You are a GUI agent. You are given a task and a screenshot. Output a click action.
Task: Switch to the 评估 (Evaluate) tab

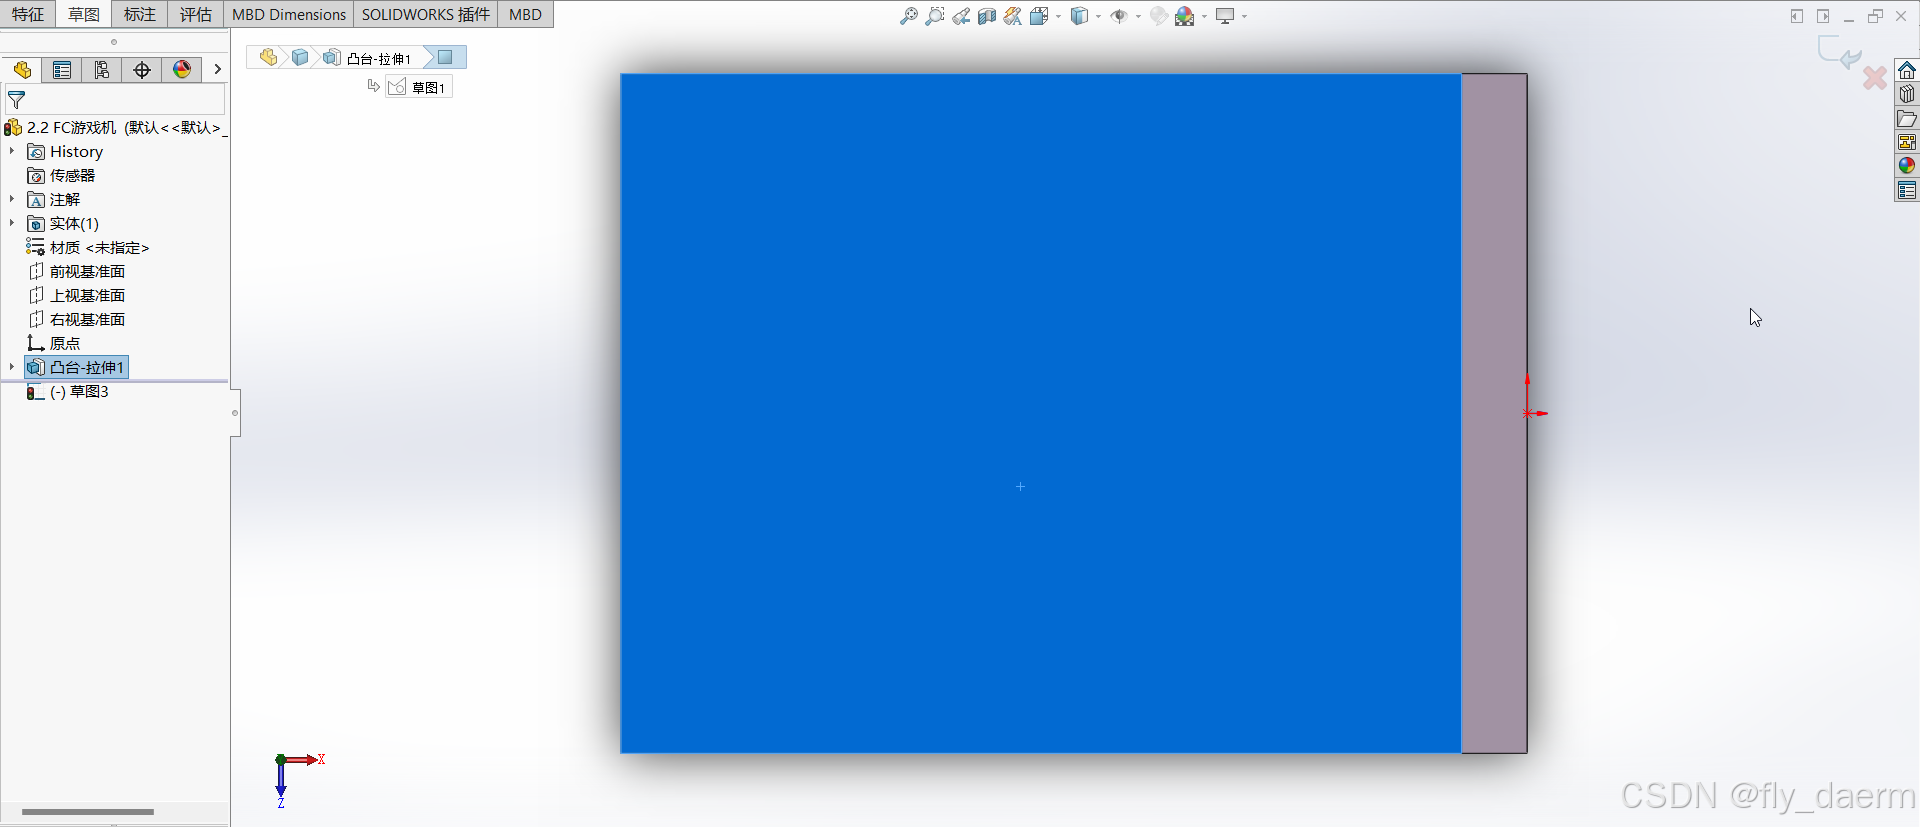point(196,14)
